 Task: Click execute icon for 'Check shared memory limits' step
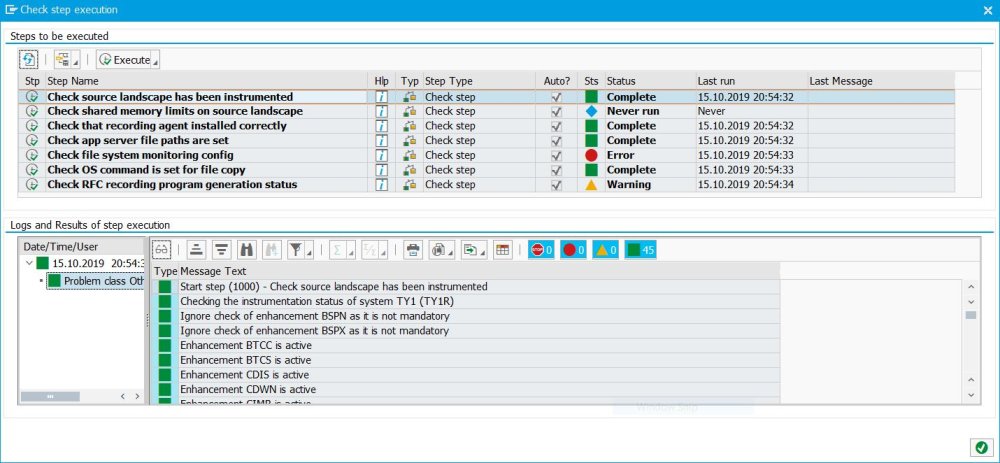[32, 111]
